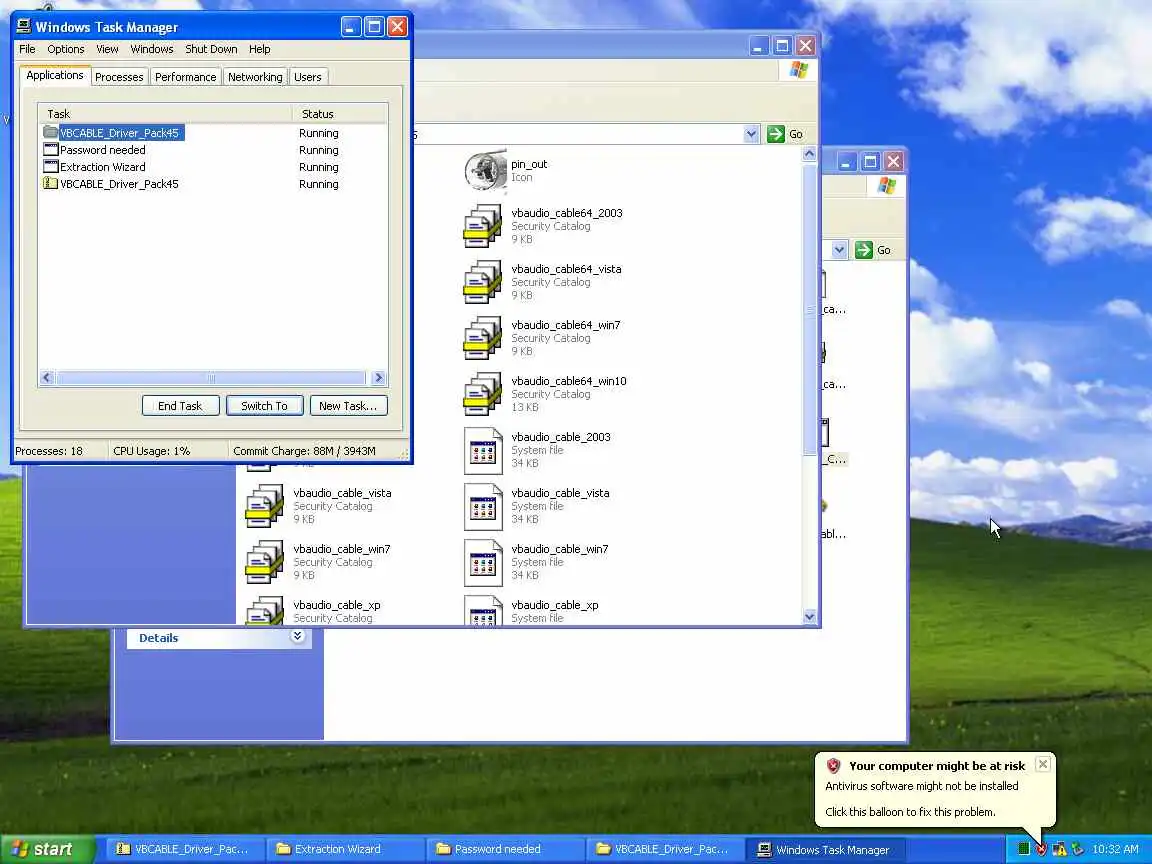Activate Password needed taskbar button
The height and width of the screenshot is (864, 1152).
(x=505, y=849)
